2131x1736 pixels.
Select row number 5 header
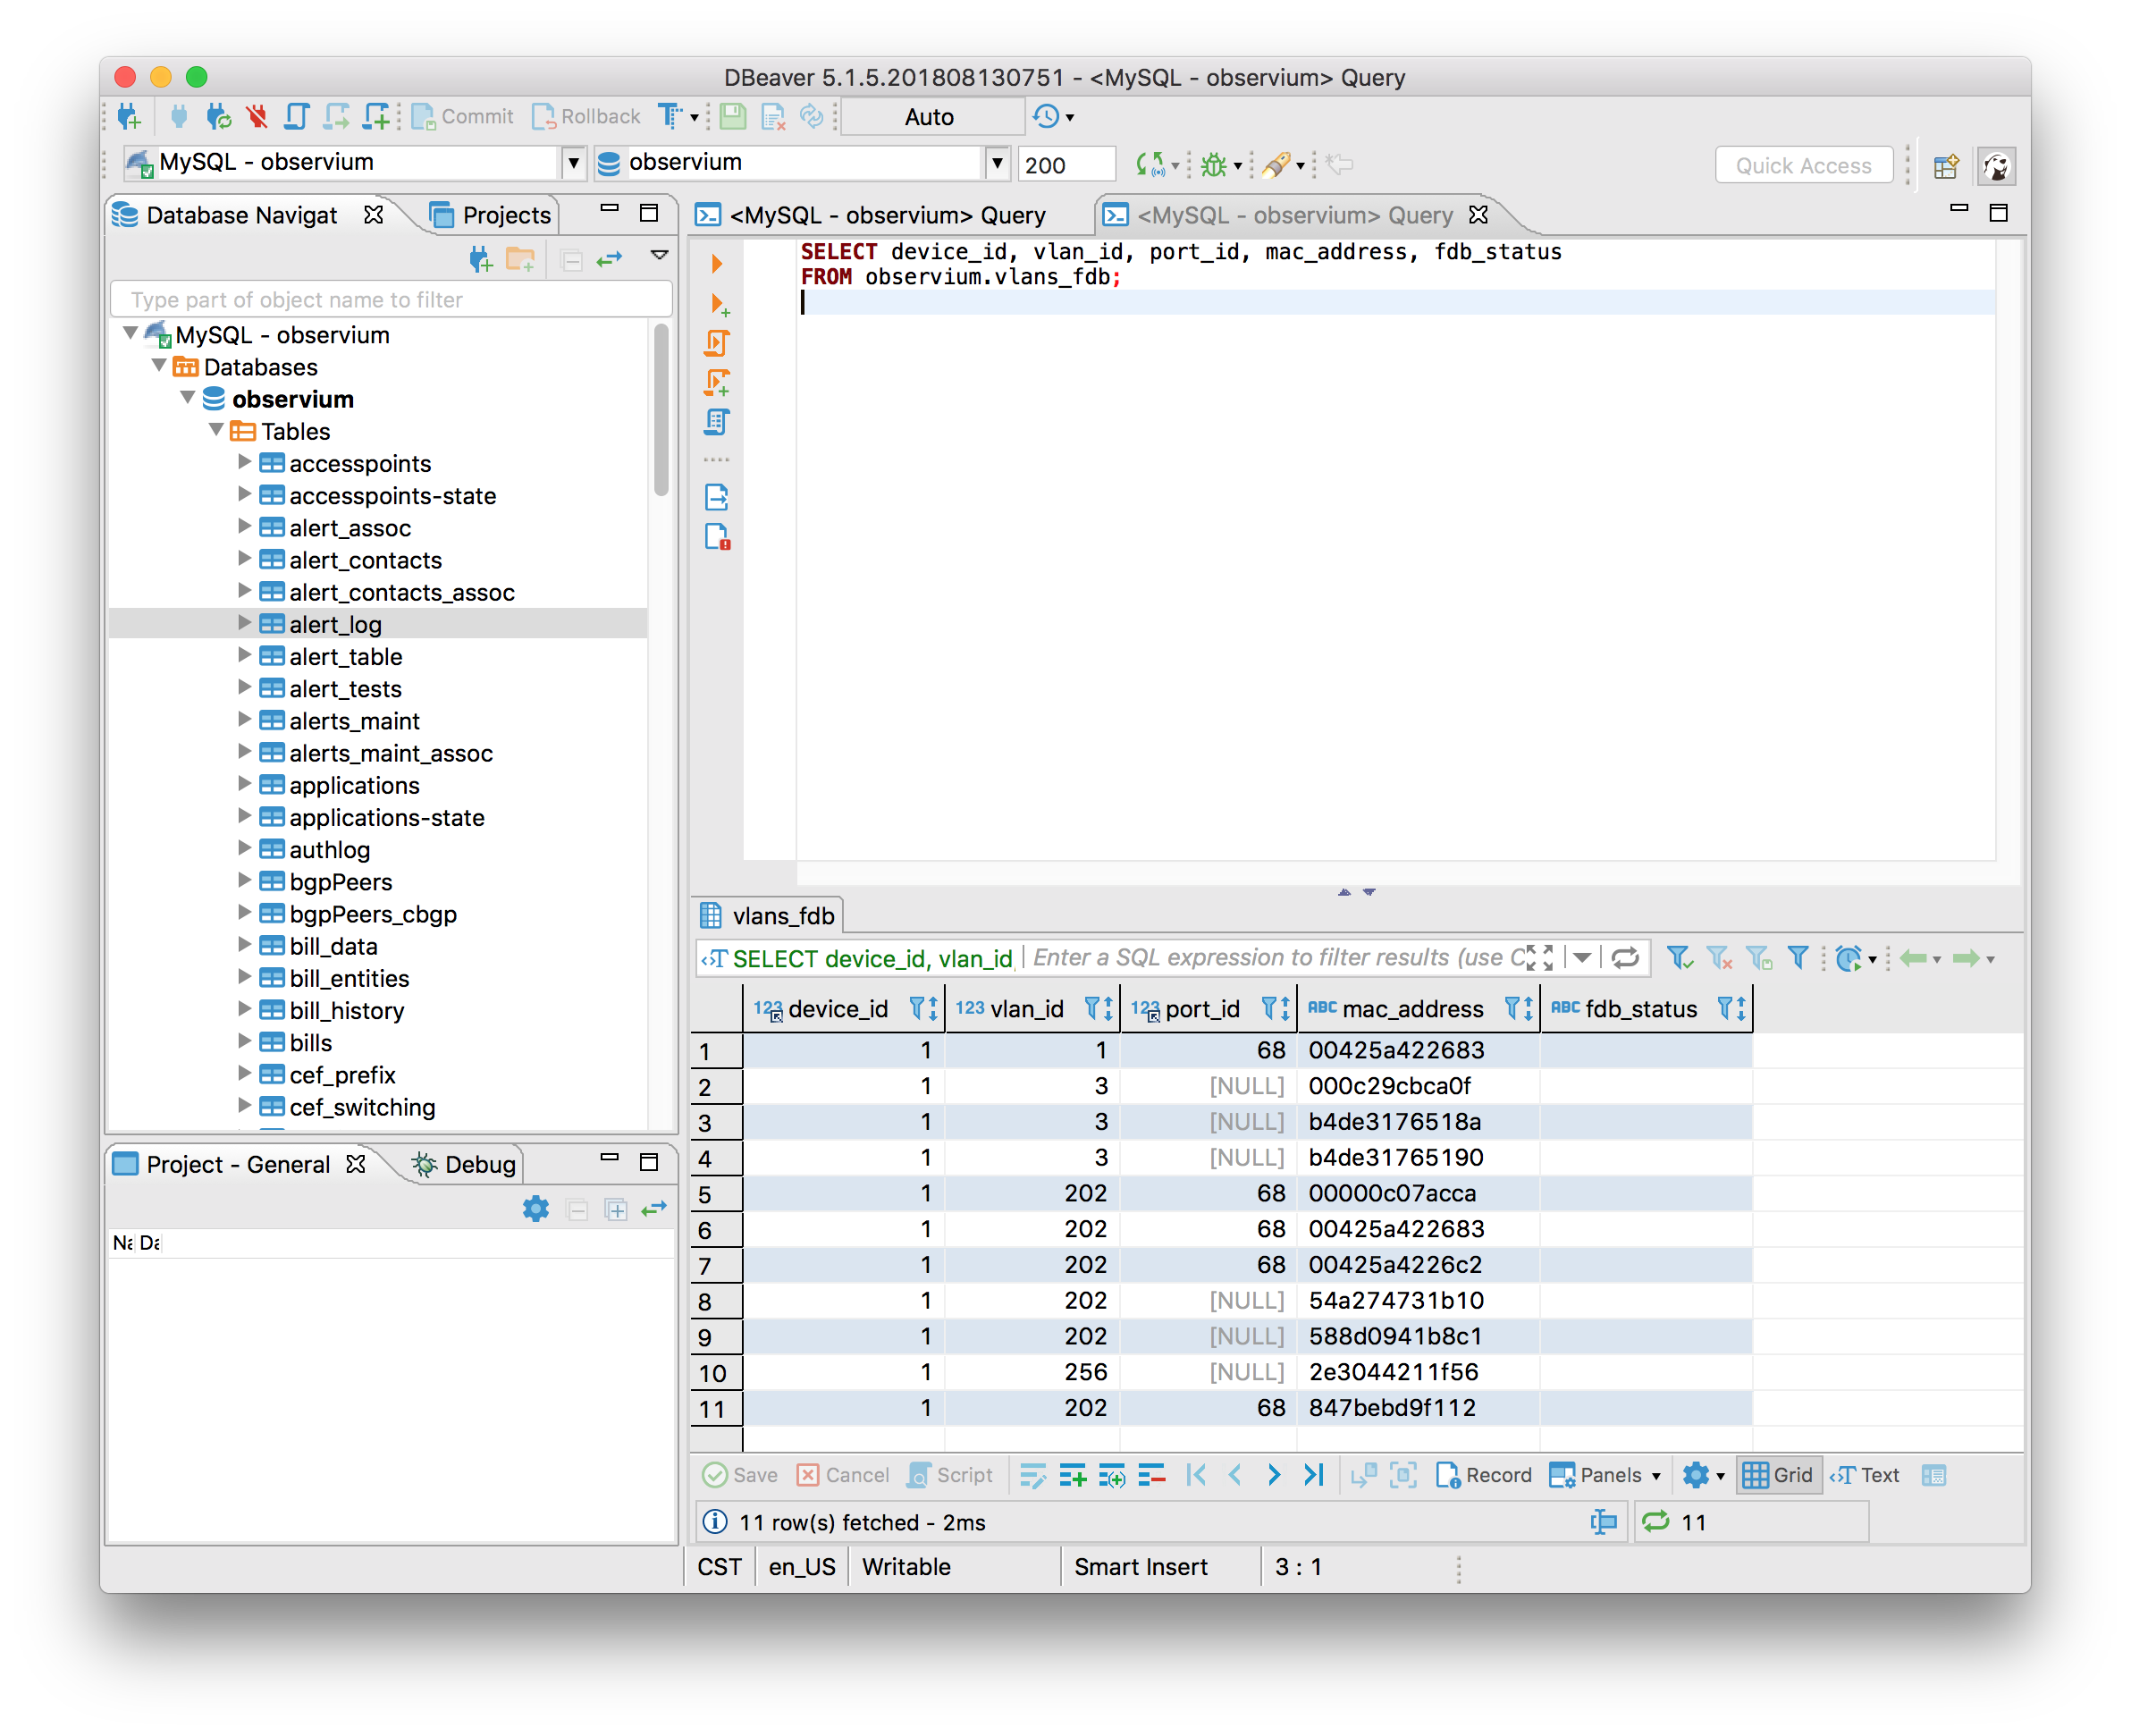pos(716,1193)
